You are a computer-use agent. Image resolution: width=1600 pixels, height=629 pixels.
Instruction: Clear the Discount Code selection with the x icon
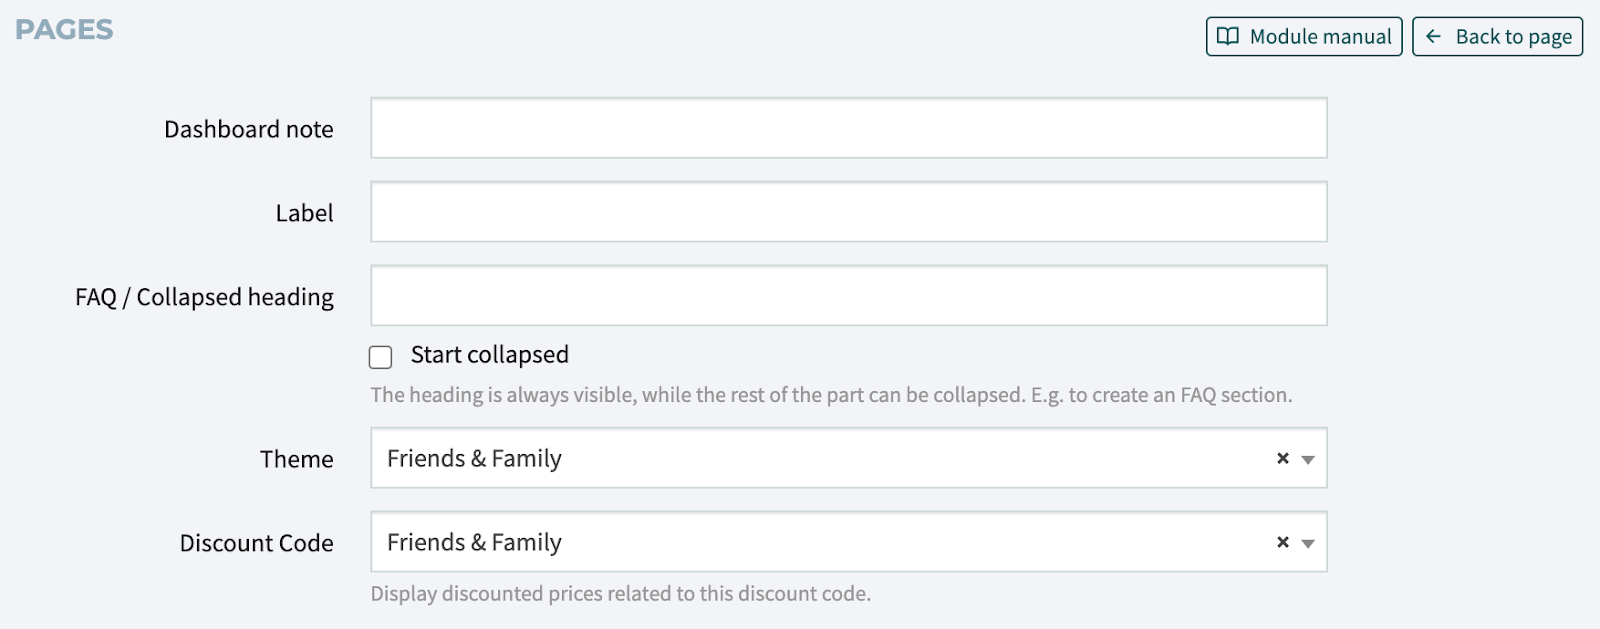pos(1283,542)
